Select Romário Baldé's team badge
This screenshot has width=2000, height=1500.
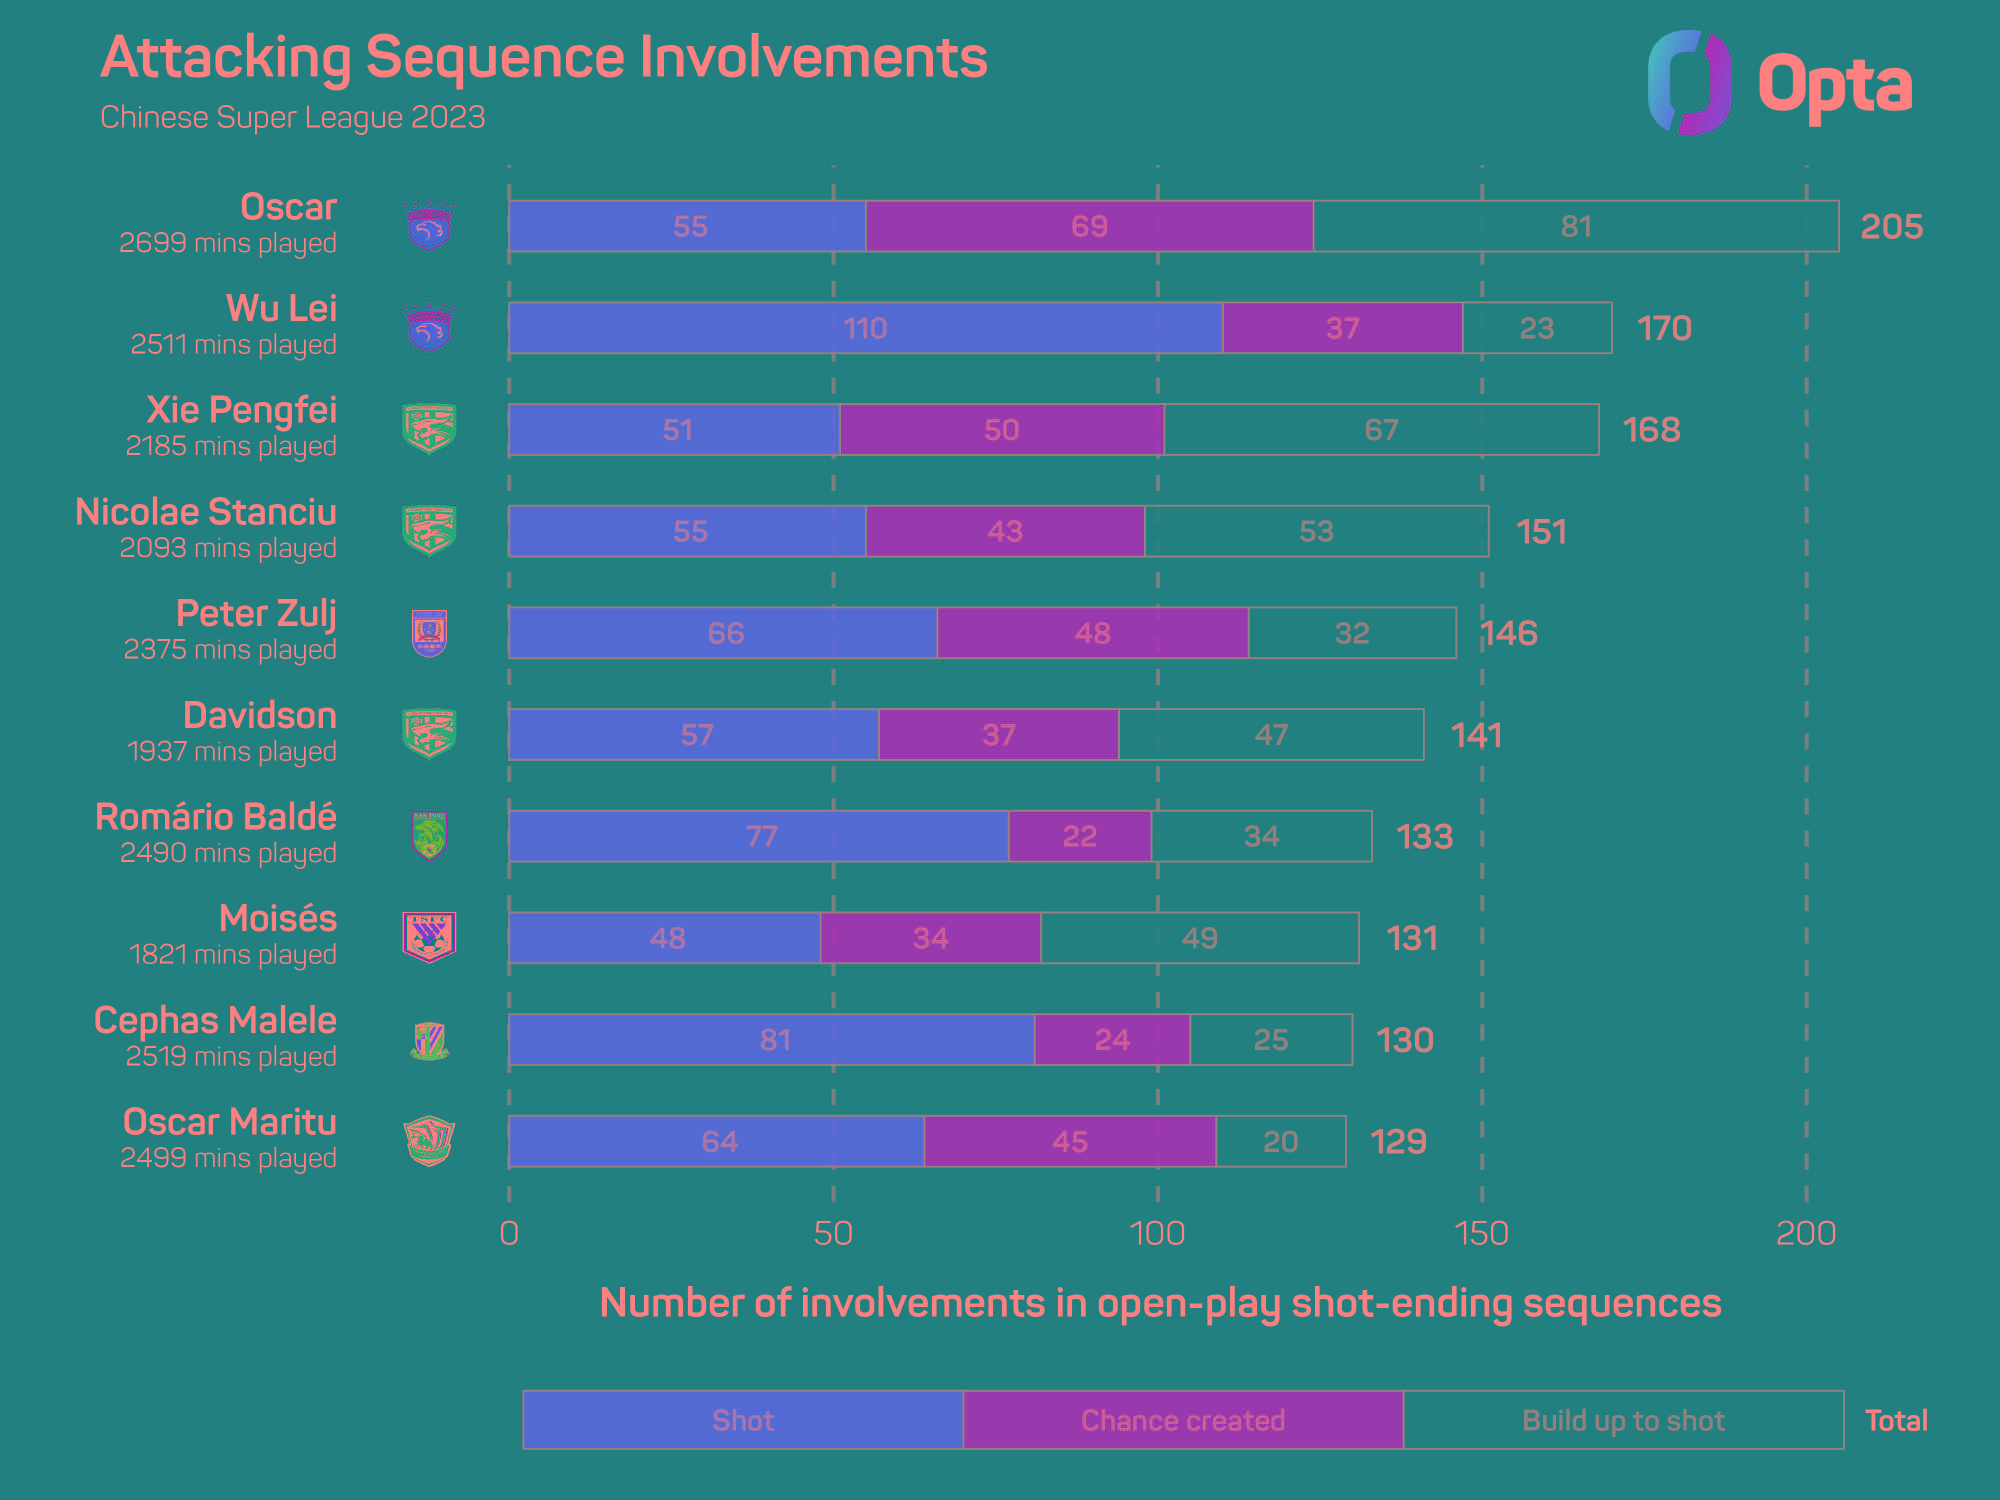click(x=429, y=836)
